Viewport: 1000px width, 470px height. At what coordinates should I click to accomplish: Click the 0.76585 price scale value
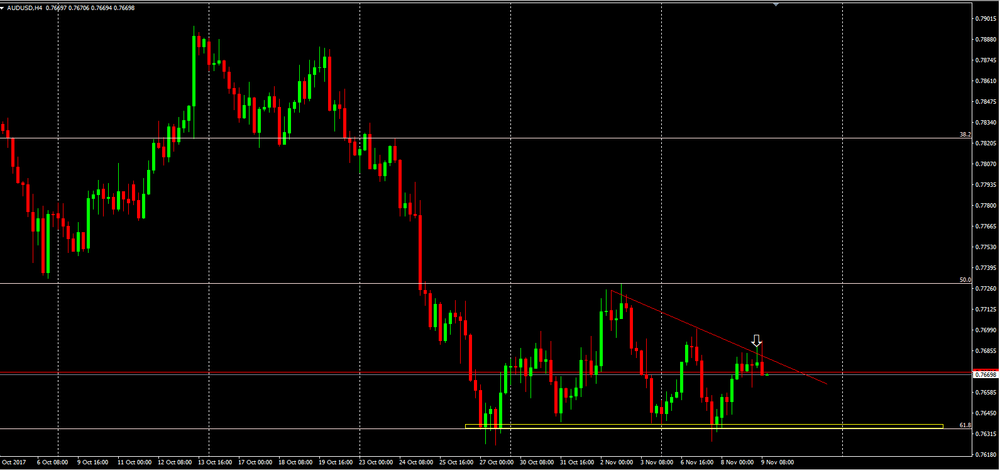[987, 392]
